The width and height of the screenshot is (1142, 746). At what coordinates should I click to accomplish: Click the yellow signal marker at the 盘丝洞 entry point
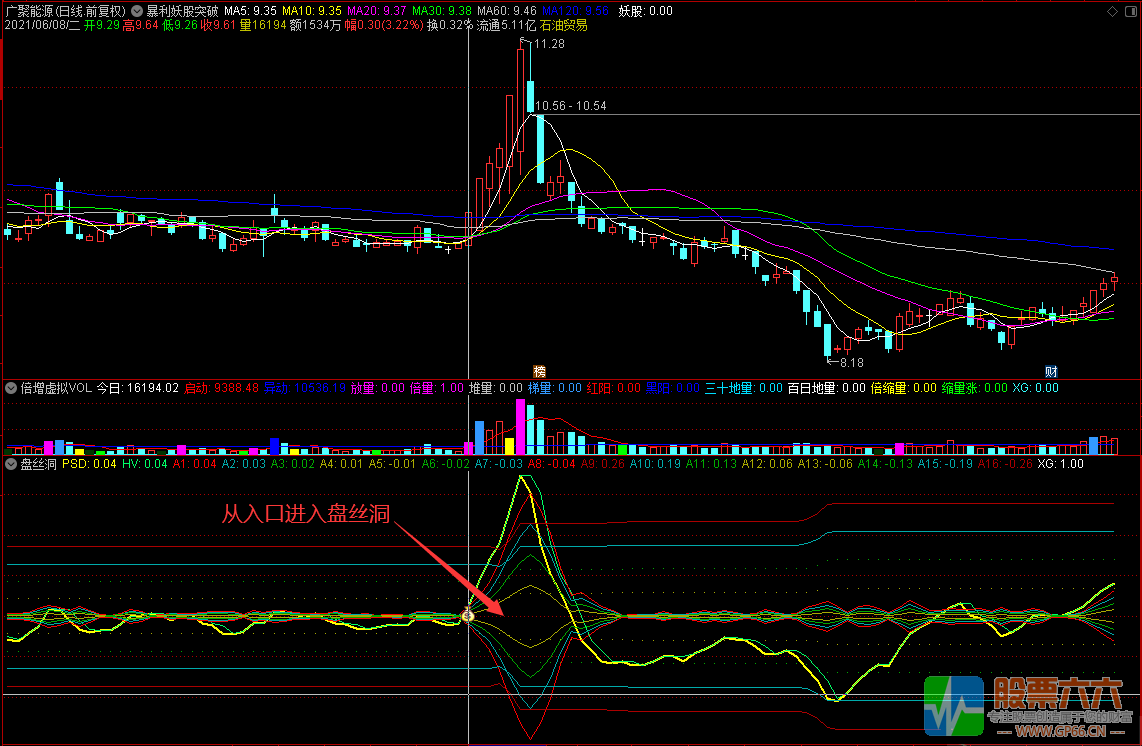468,616
